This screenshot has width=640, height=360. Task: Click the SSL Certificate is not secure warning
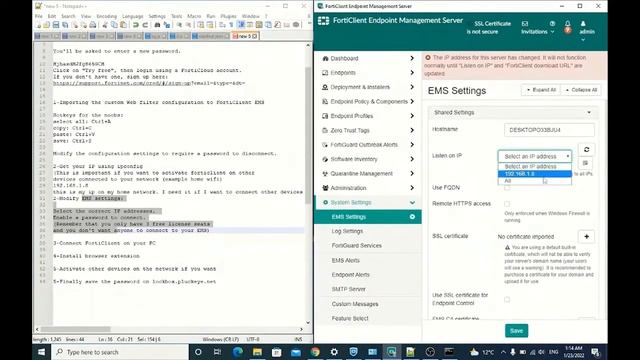488,27
